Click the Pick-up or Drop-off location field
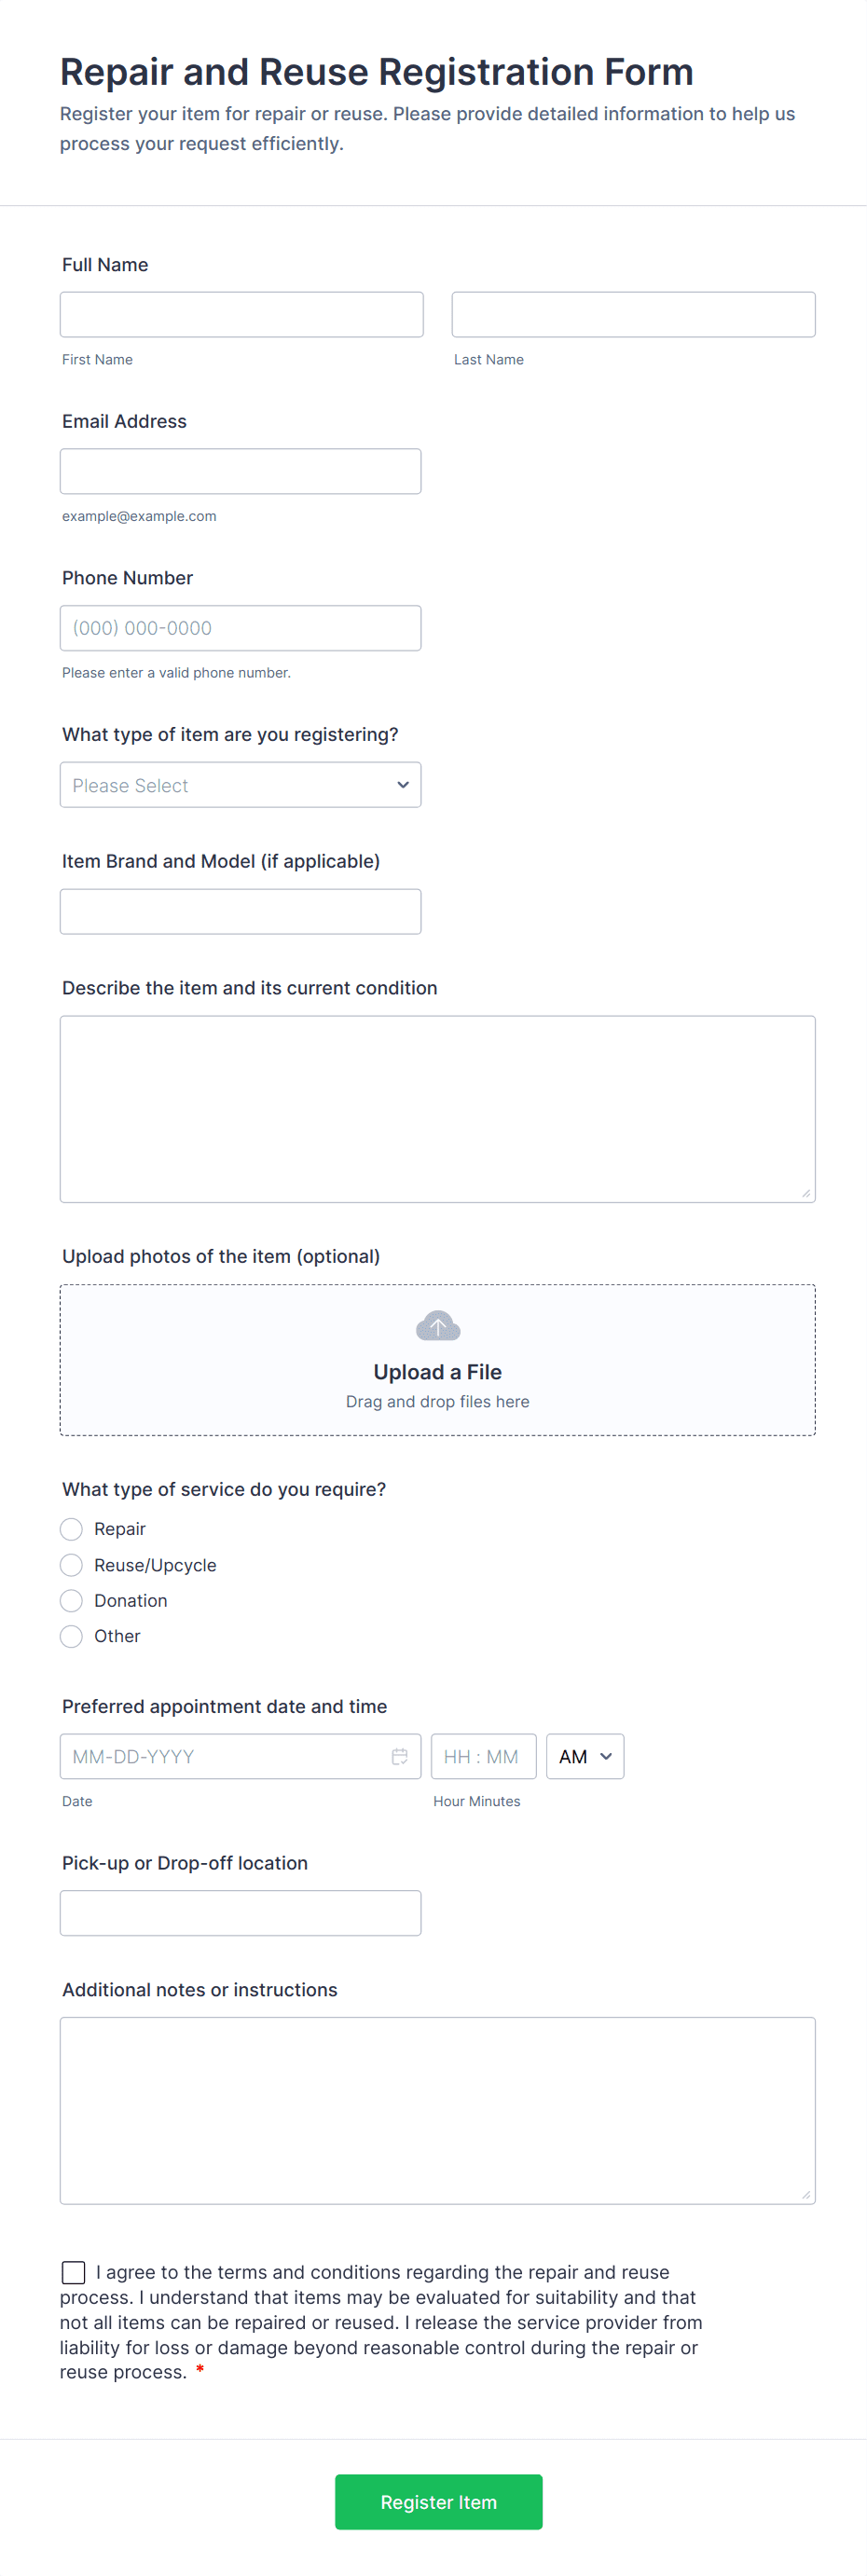This screenshot has width=867, height=2576. click(240, 1912)
